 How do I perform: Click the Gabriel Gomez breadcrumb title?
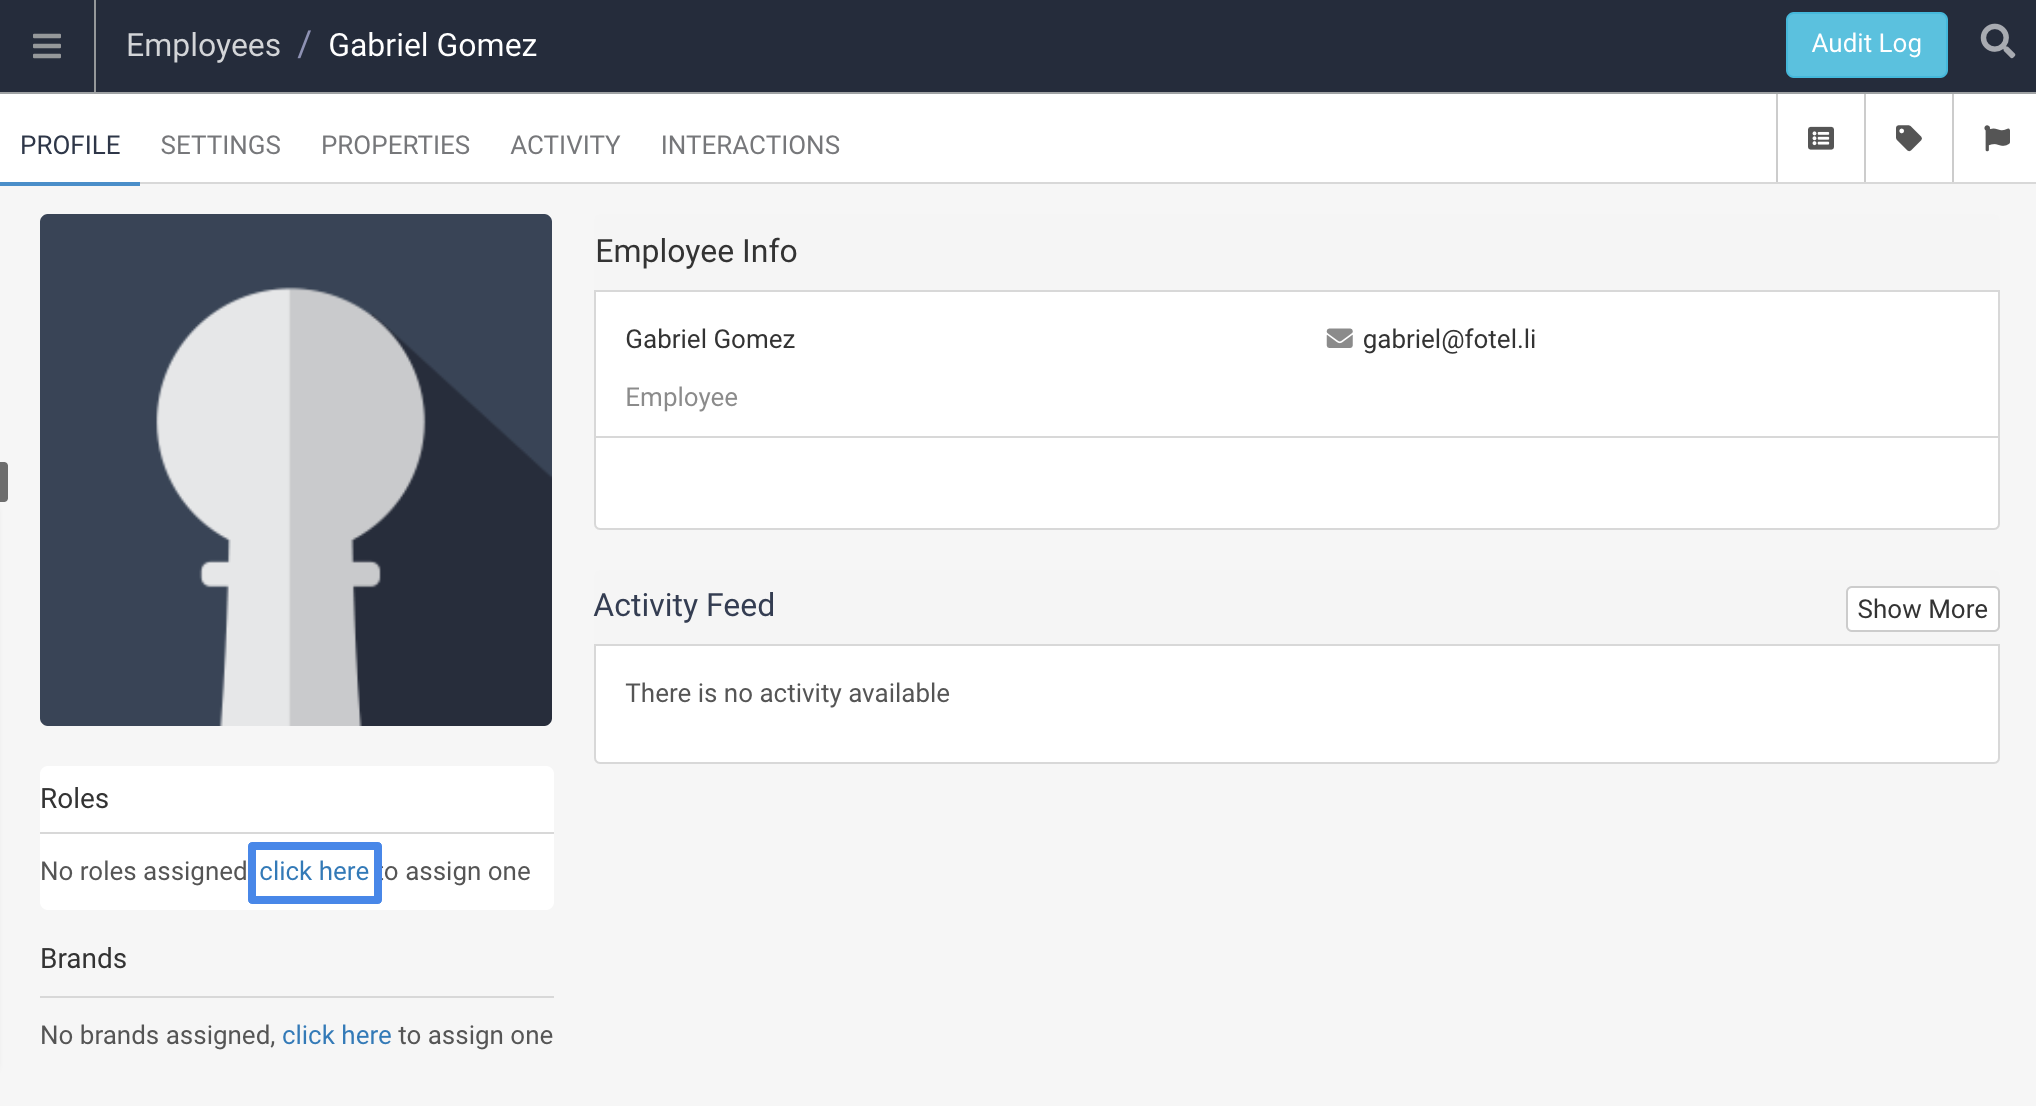[433, 46]
